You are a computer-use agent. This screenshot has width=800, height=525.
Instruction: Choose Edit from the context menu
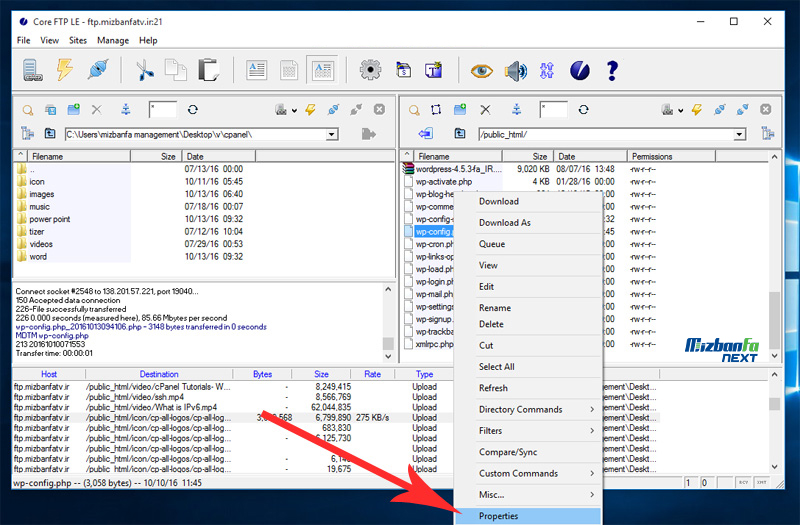coord(528,287)
